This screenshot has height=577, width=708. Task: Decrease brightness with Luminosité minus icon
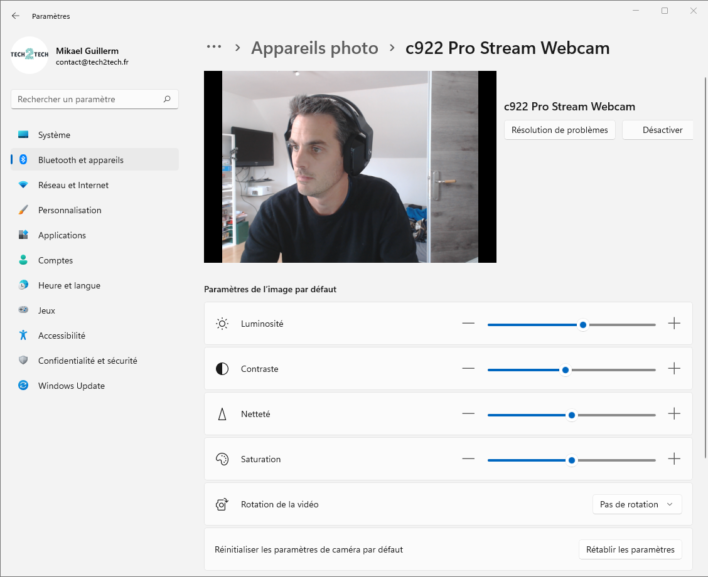[x=468, y=324]
